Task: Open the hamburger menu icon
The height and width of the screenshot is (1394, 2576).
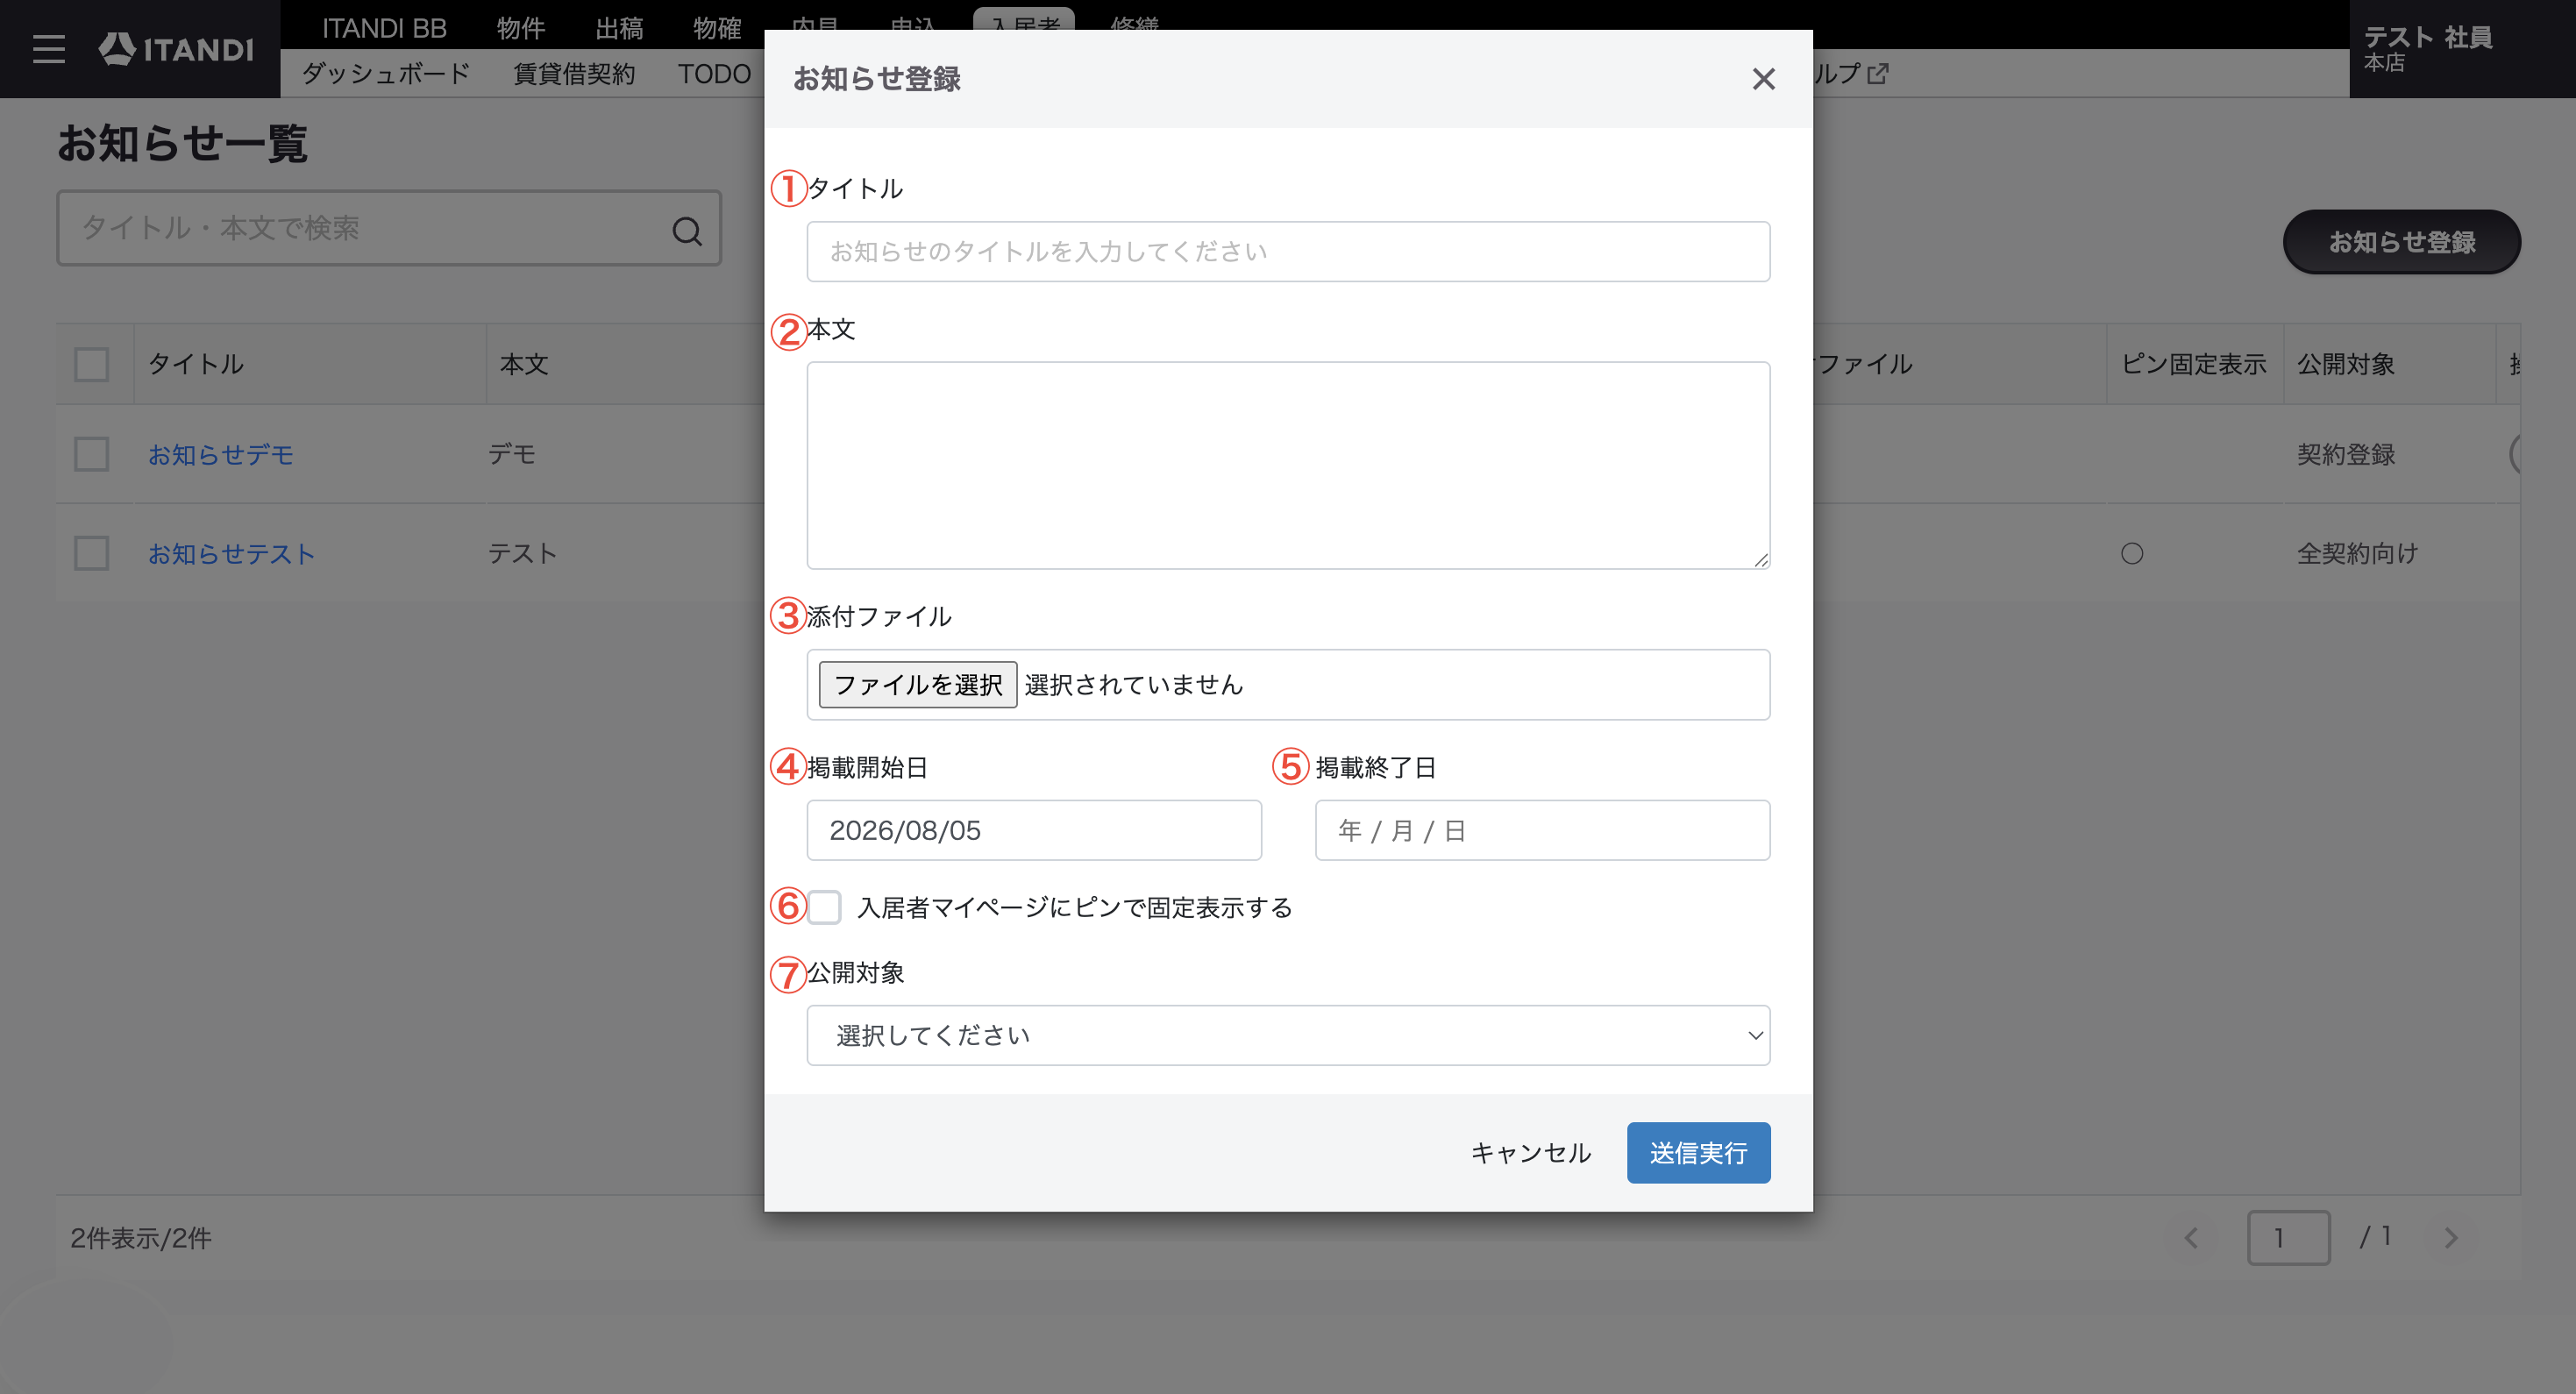Action: coord(48,49)
